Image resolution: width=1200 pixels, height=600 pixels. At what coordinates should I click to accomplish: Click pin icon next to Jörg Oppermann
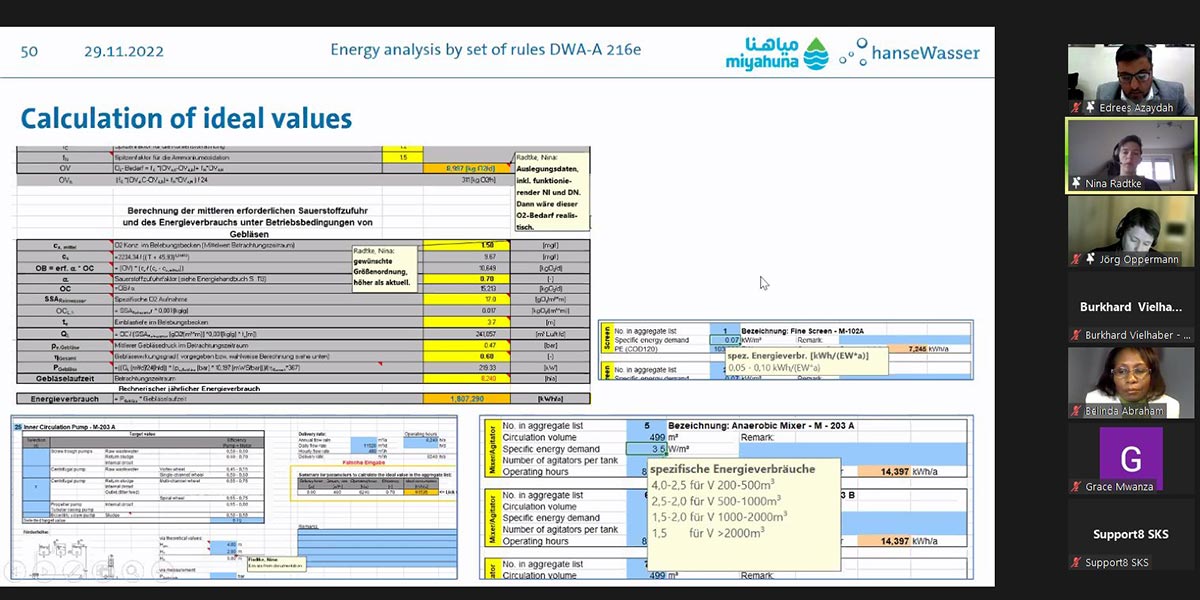click(x=1090, y=259)
